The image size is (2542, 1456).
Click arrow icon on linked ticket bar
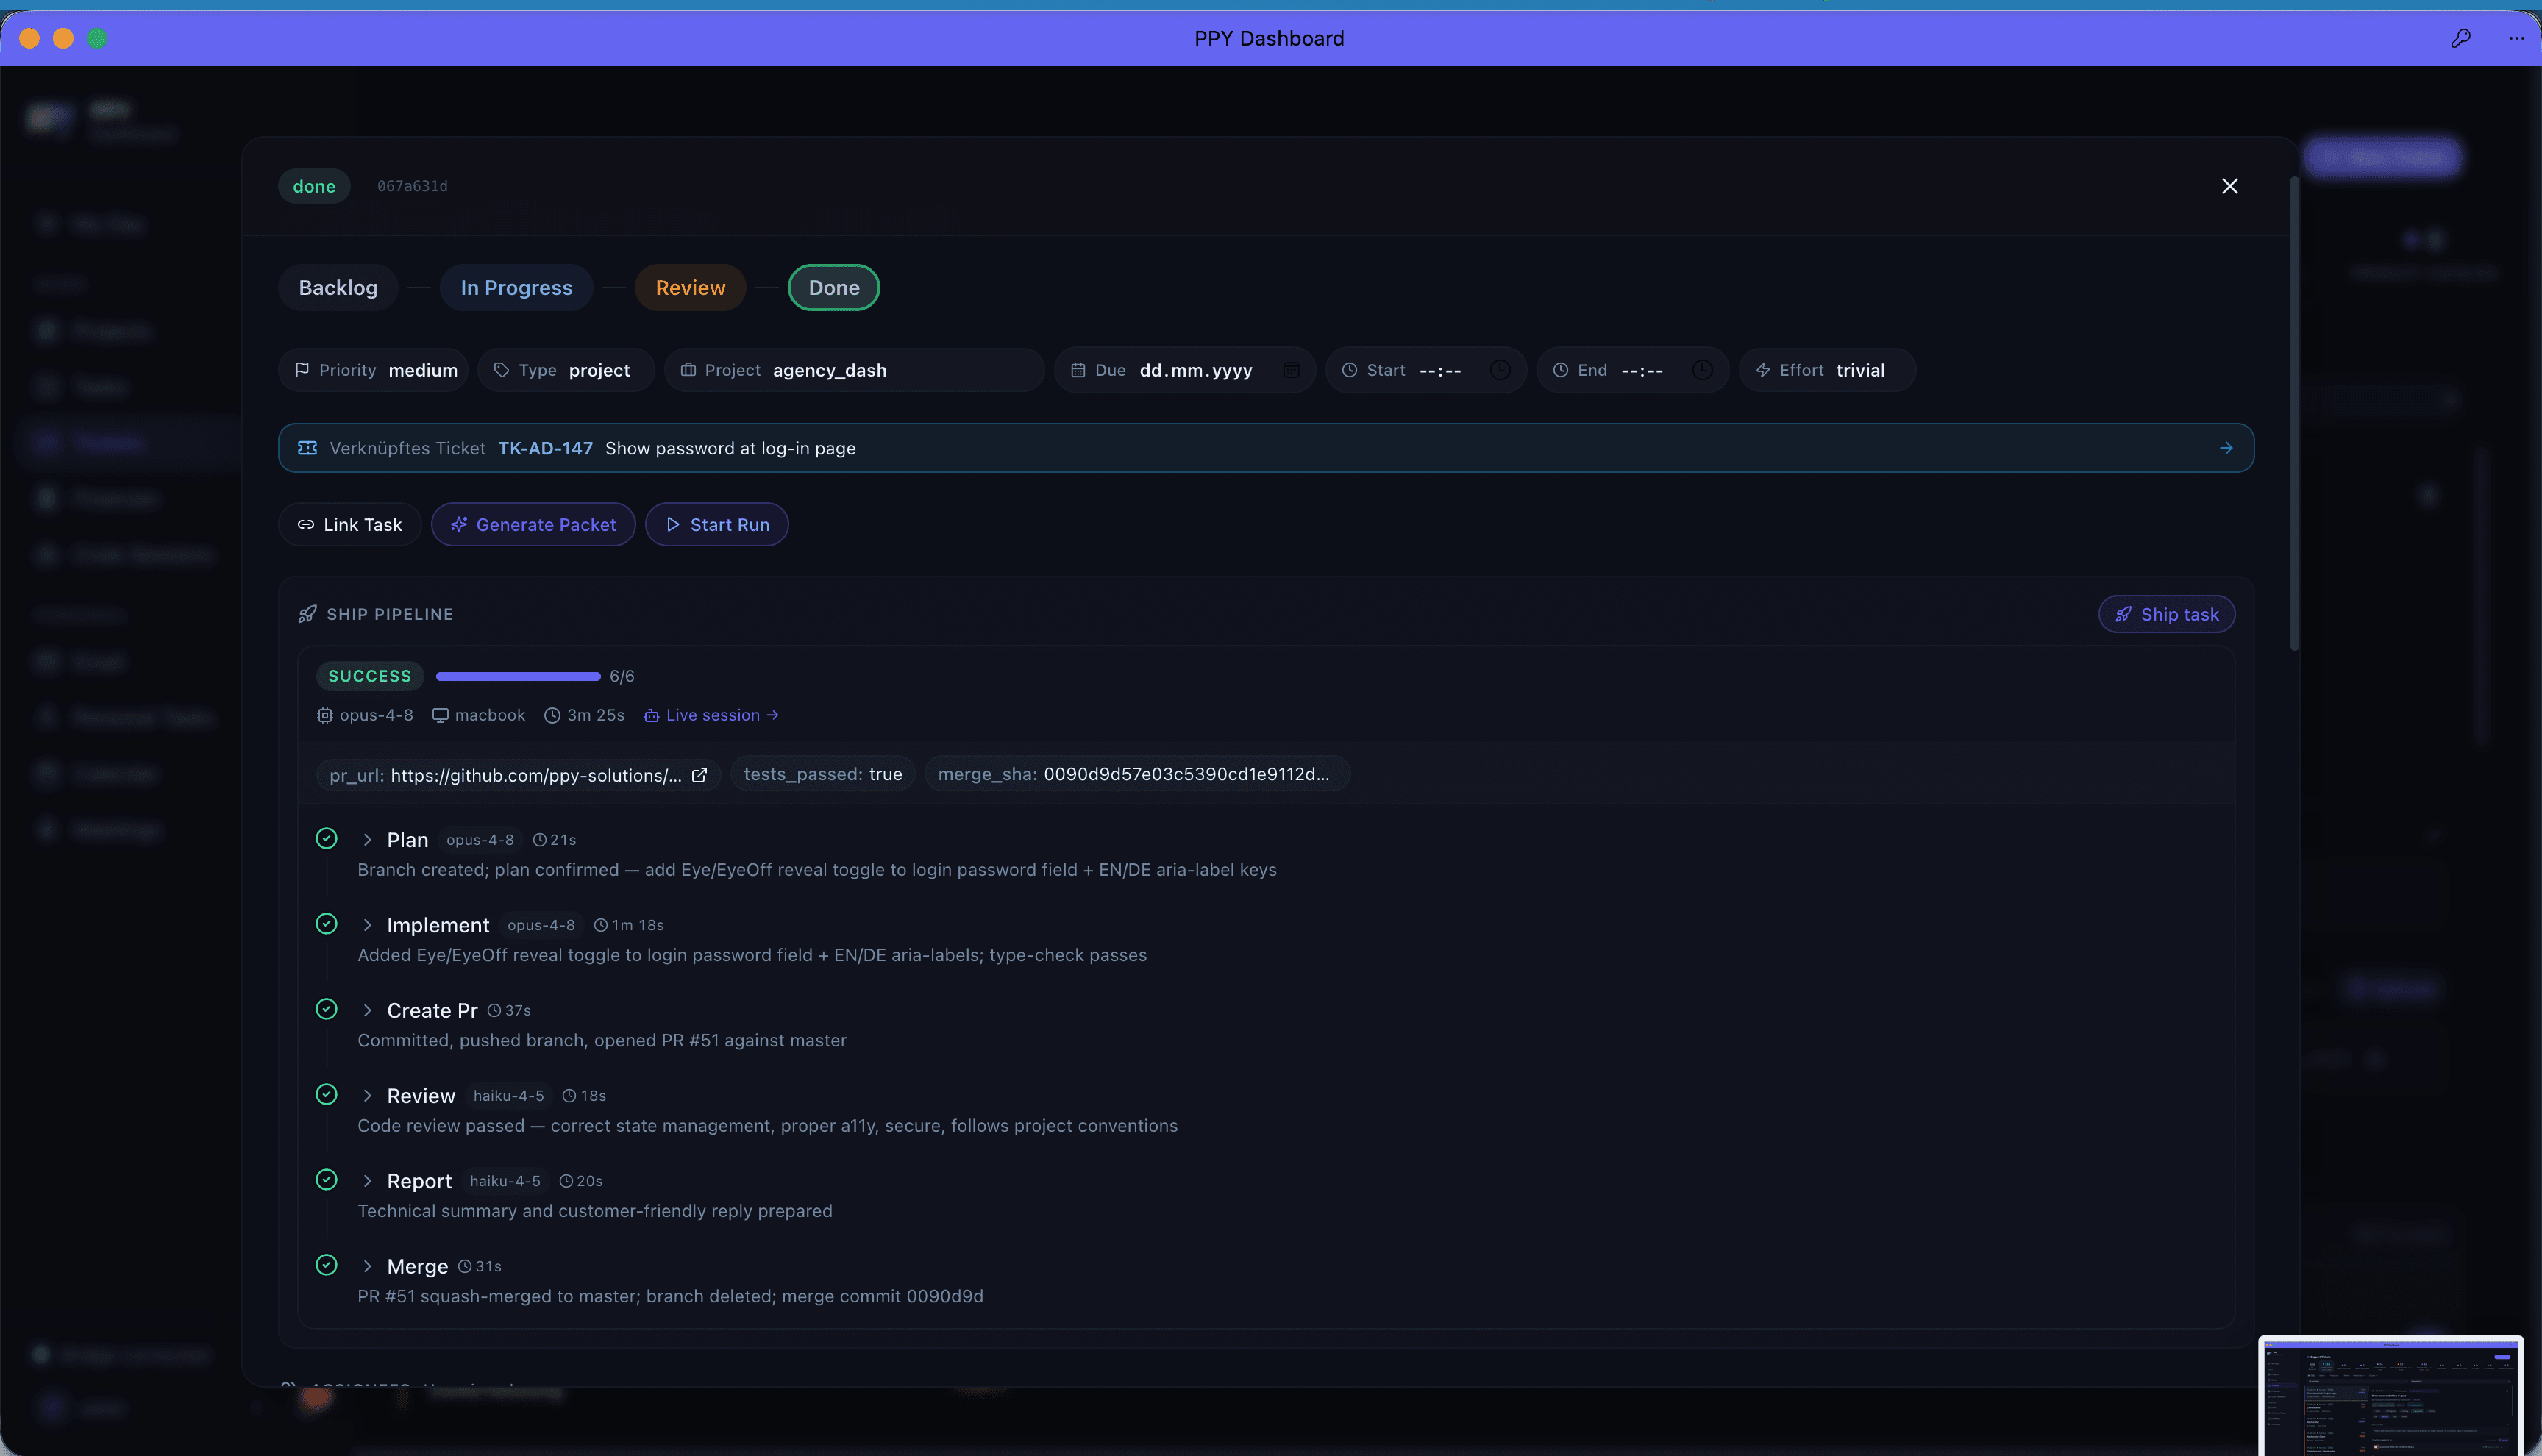click(x=2225, y=448)
